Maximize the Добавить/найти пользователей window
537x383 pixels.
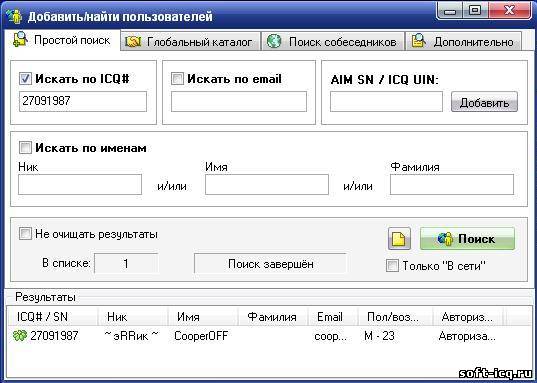click(x=474, y=11)
